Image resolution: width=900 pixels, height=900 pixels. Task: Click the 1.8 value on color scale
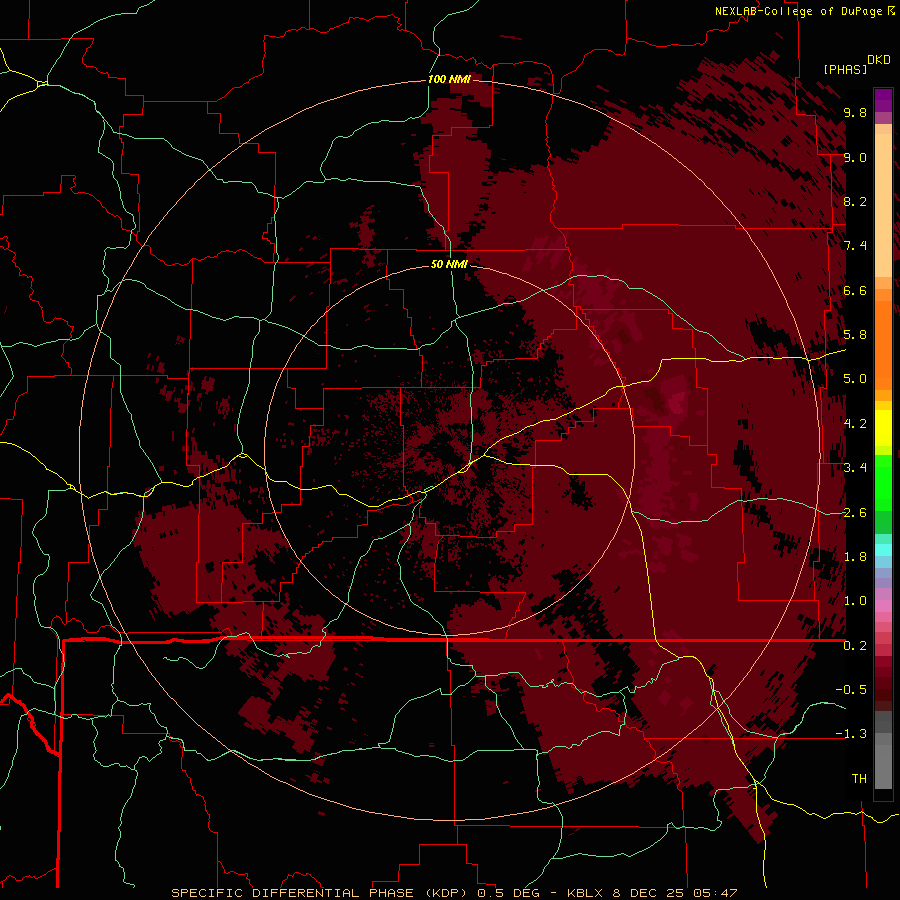point(855,557)
